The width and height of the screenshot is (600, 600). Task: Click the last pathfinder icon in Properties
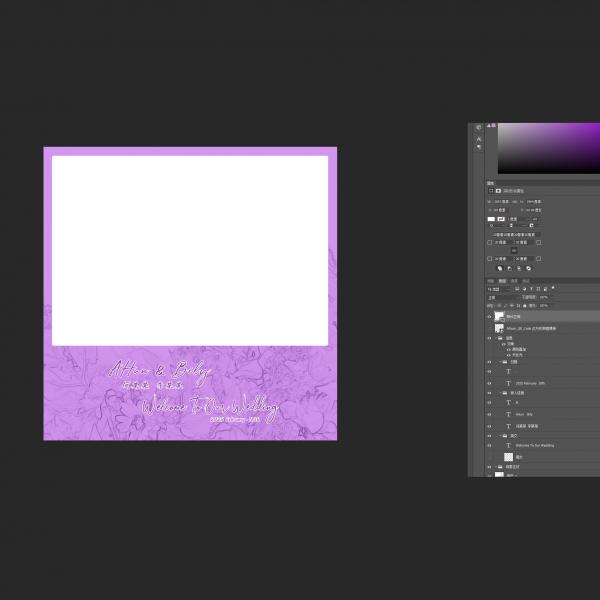528,268
